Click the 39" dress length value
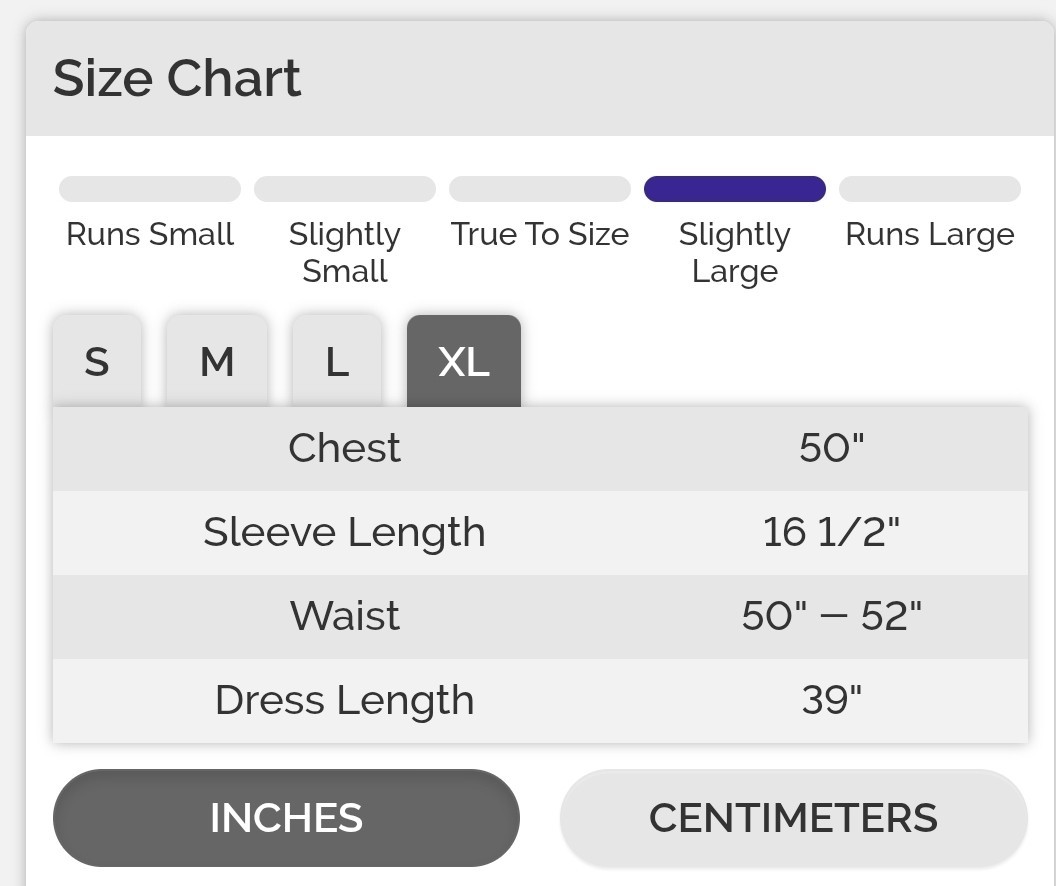1056x886 pixels. pyautogui.click(x=831, y=700)
